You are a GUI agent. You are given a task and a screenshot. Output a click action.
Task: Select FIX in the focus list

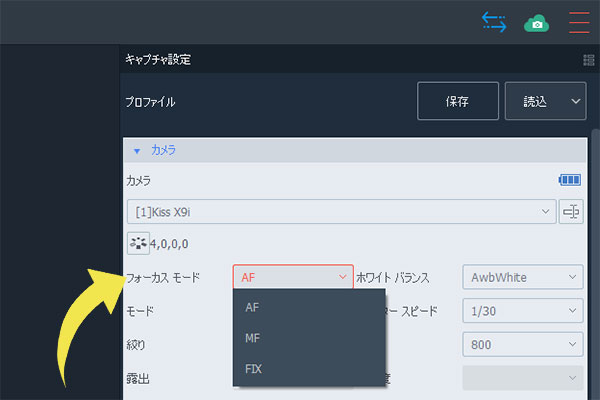pyautogui.click(x=253, y=369)
